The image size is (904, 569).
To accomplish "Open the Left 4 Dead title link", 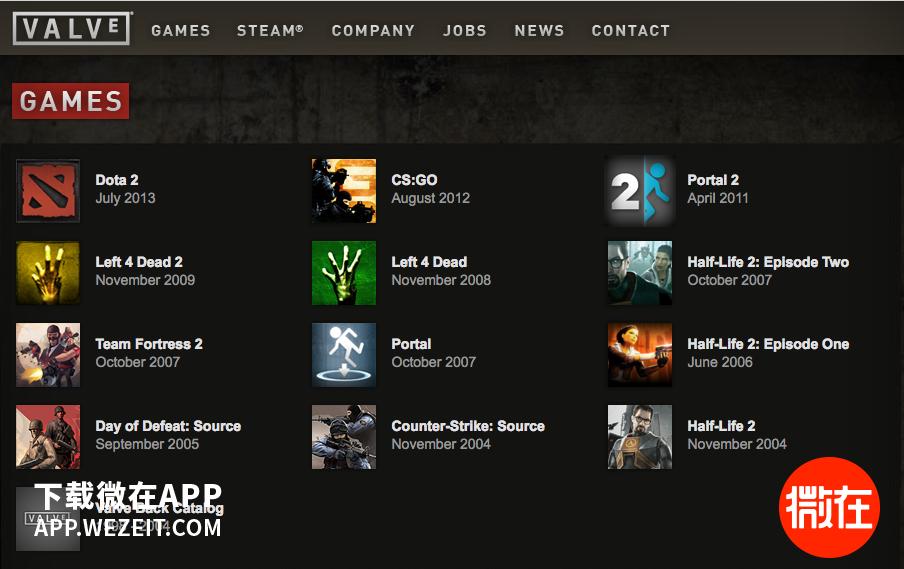I will (430, 262).
